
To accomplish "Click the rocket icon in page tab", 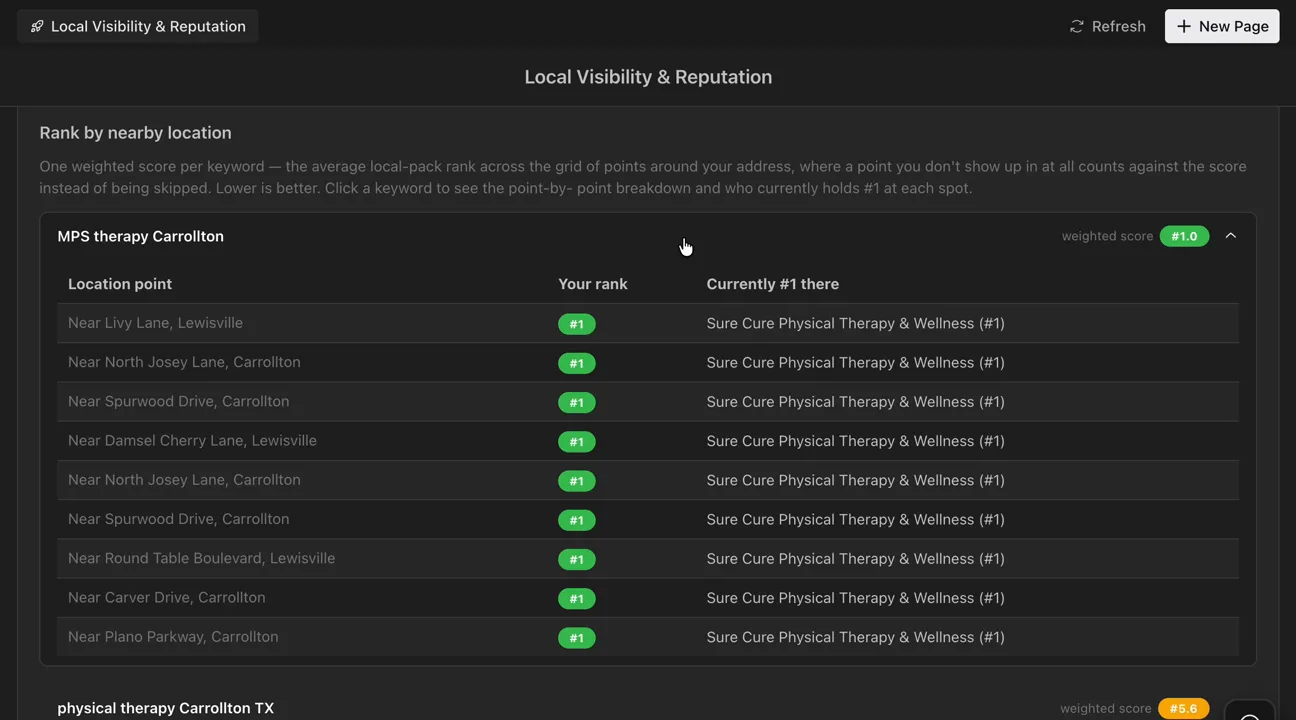I will tap(37, 26).
